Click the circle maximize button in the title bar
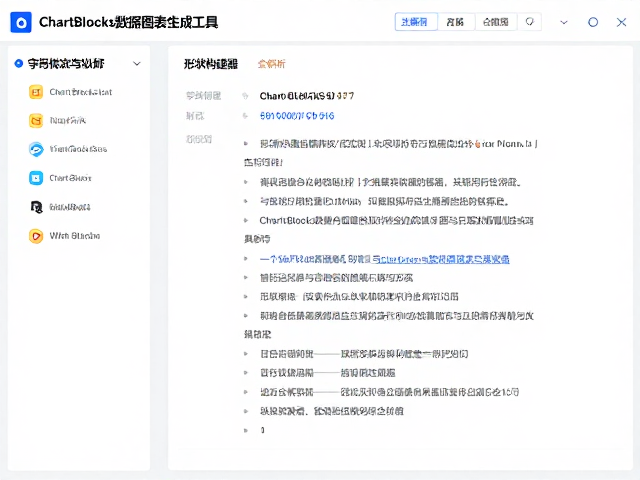Viewport: 640px width, 480px height. click(593, 22)
